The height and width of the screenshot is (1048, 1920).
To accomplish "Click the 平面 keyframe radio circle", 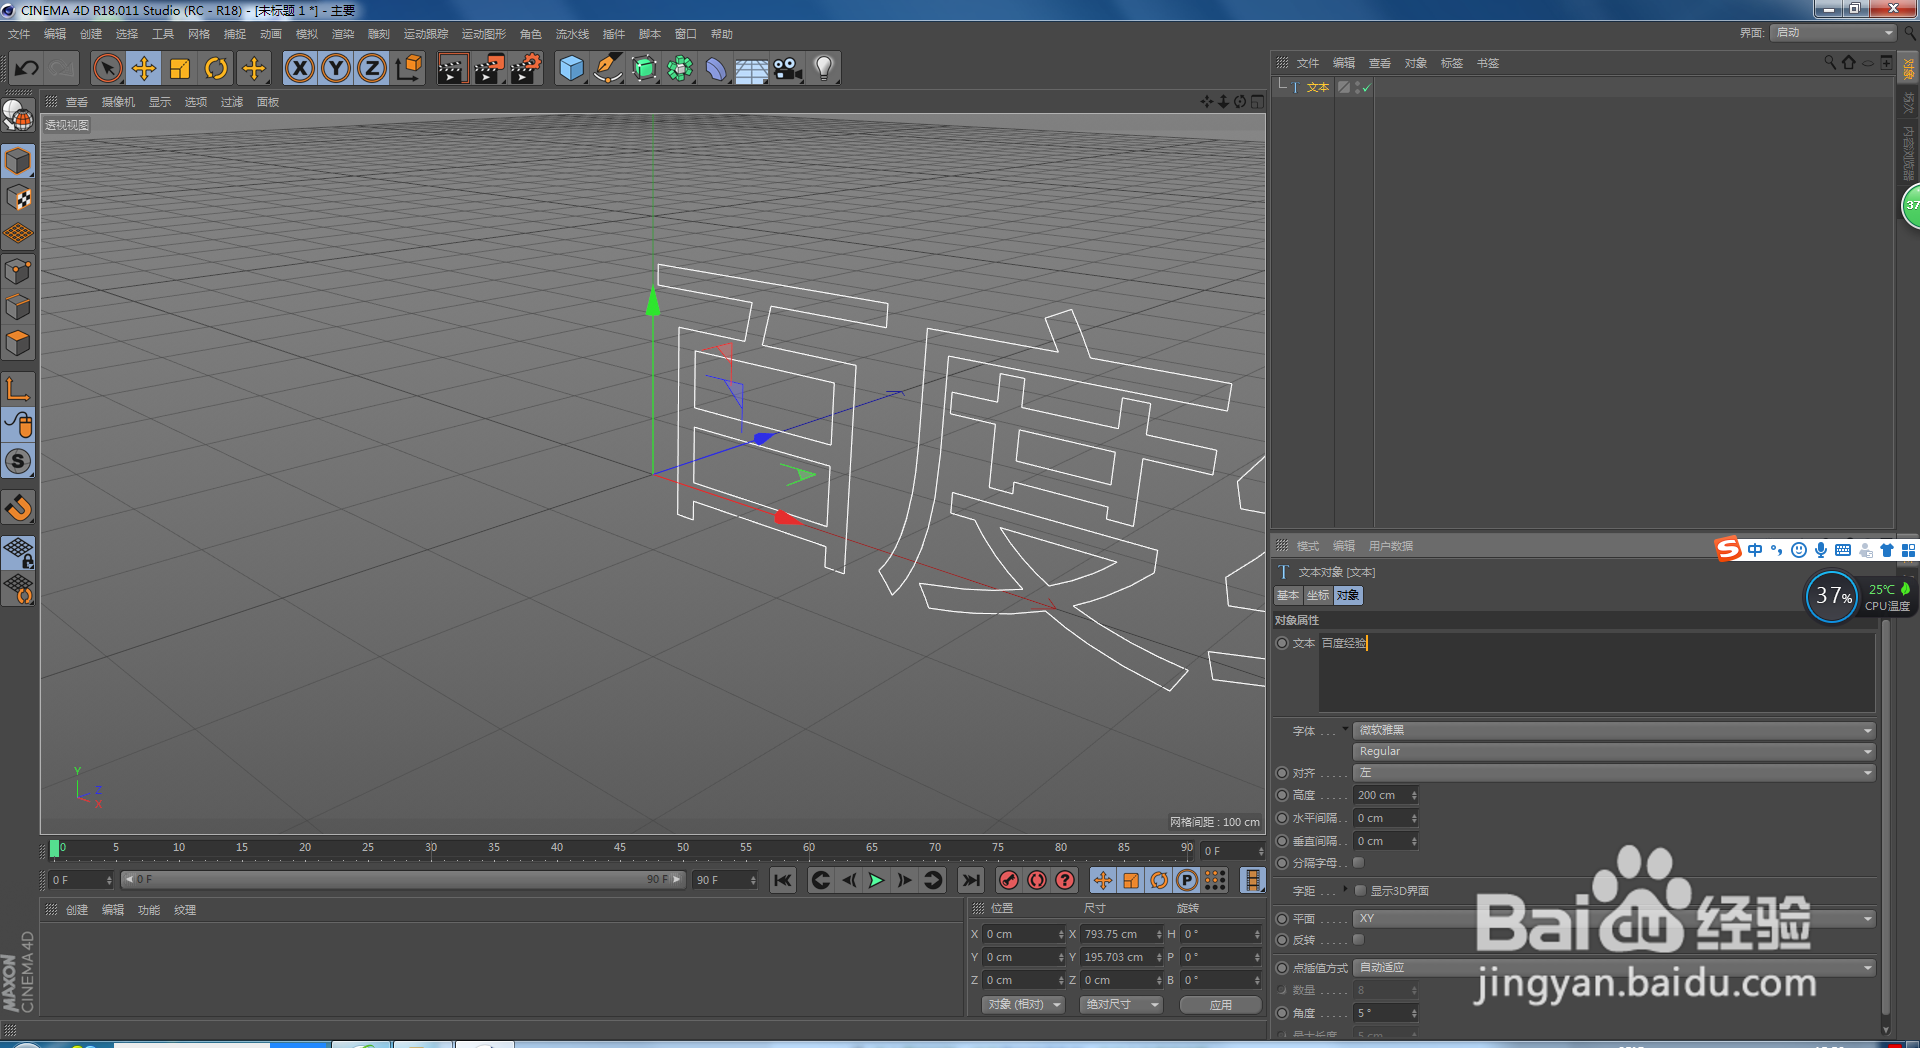I will [x=1282, y=918].
